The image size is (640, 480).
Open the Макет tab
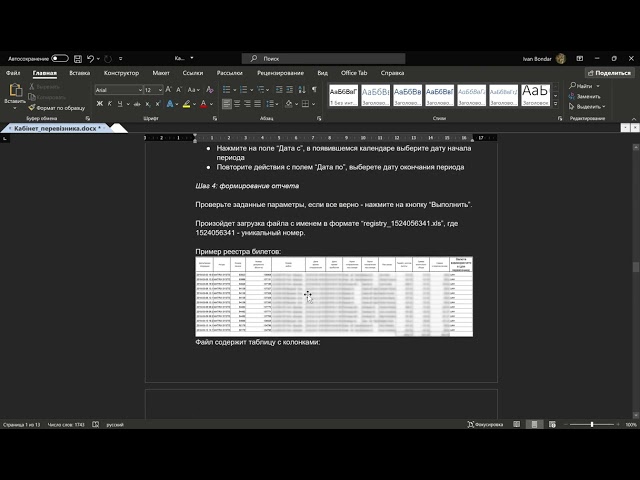161,73
